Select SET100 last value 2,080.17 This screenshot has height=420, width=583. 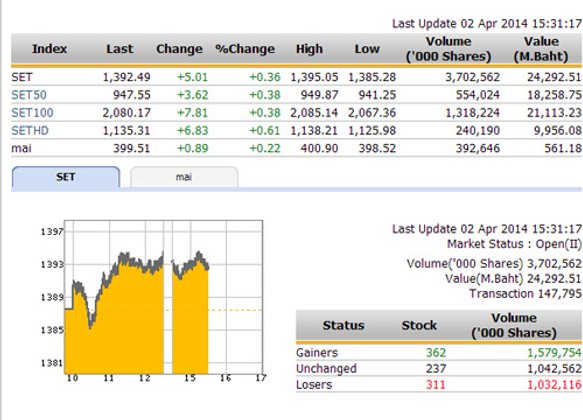[127, 113]
